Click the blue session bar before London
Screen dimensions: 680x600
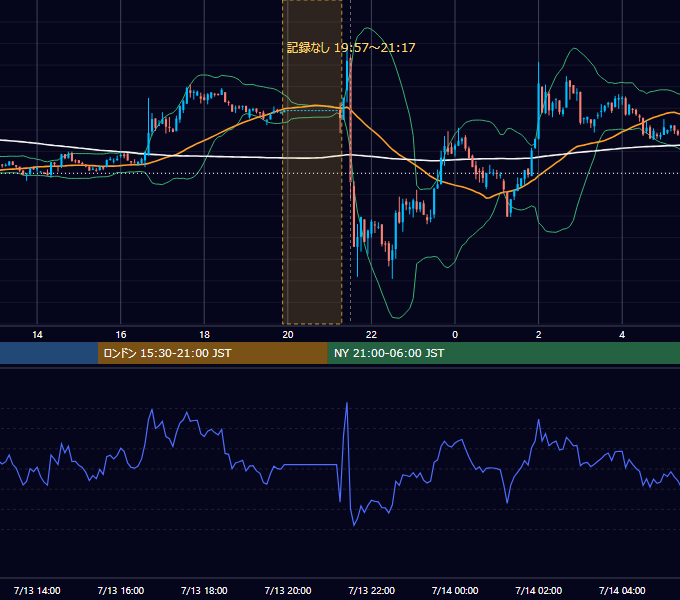[49, 353]
